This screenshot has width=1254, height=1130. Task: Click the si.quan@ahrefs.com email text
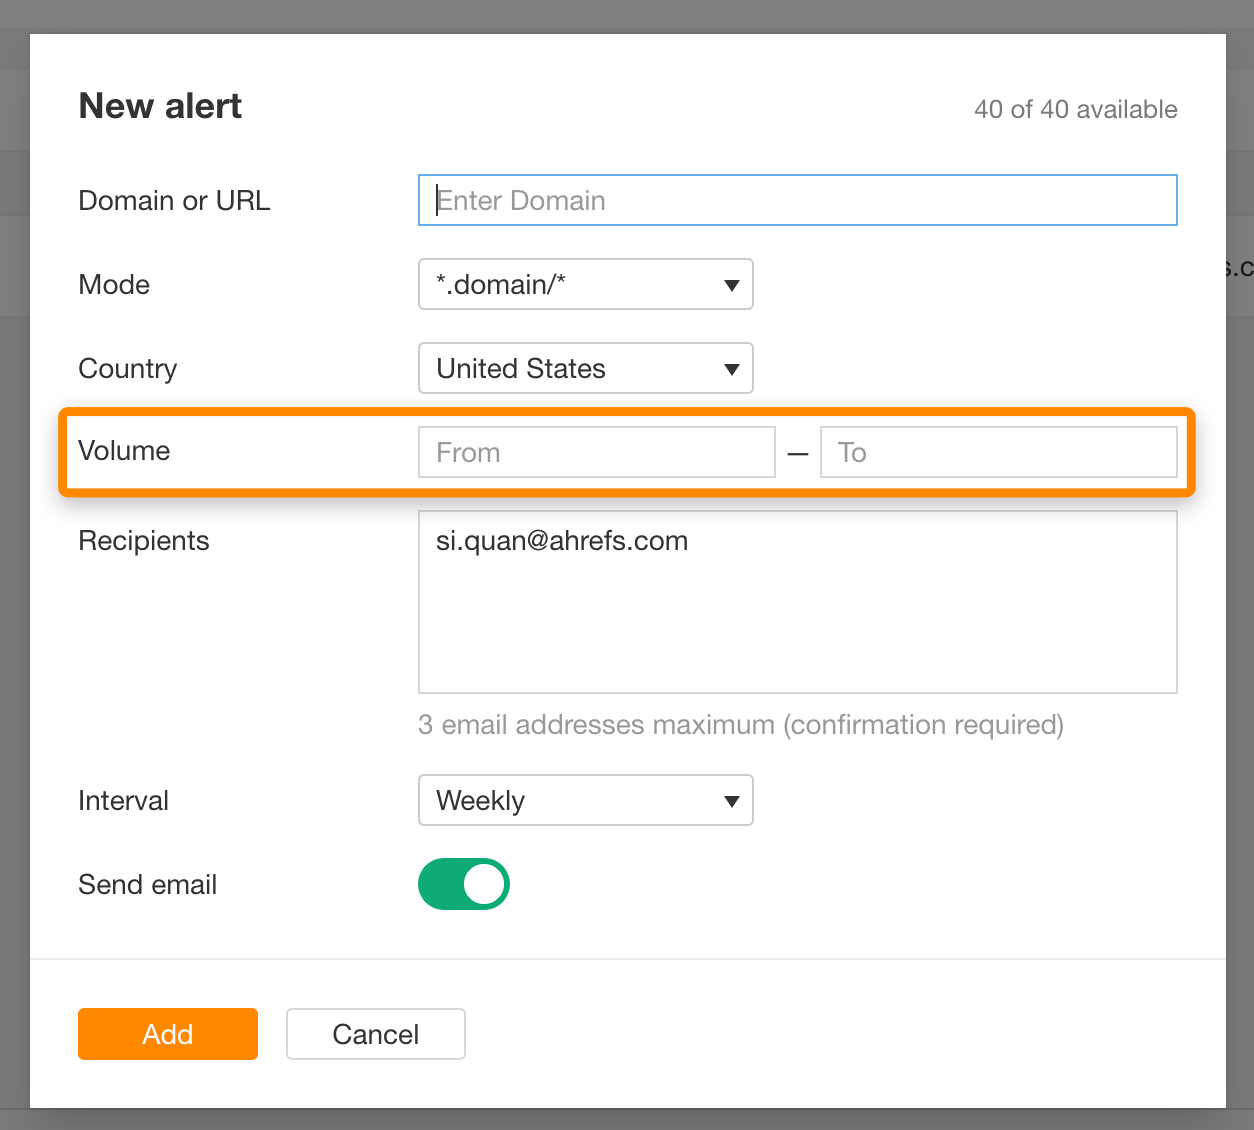click(562, 541)
